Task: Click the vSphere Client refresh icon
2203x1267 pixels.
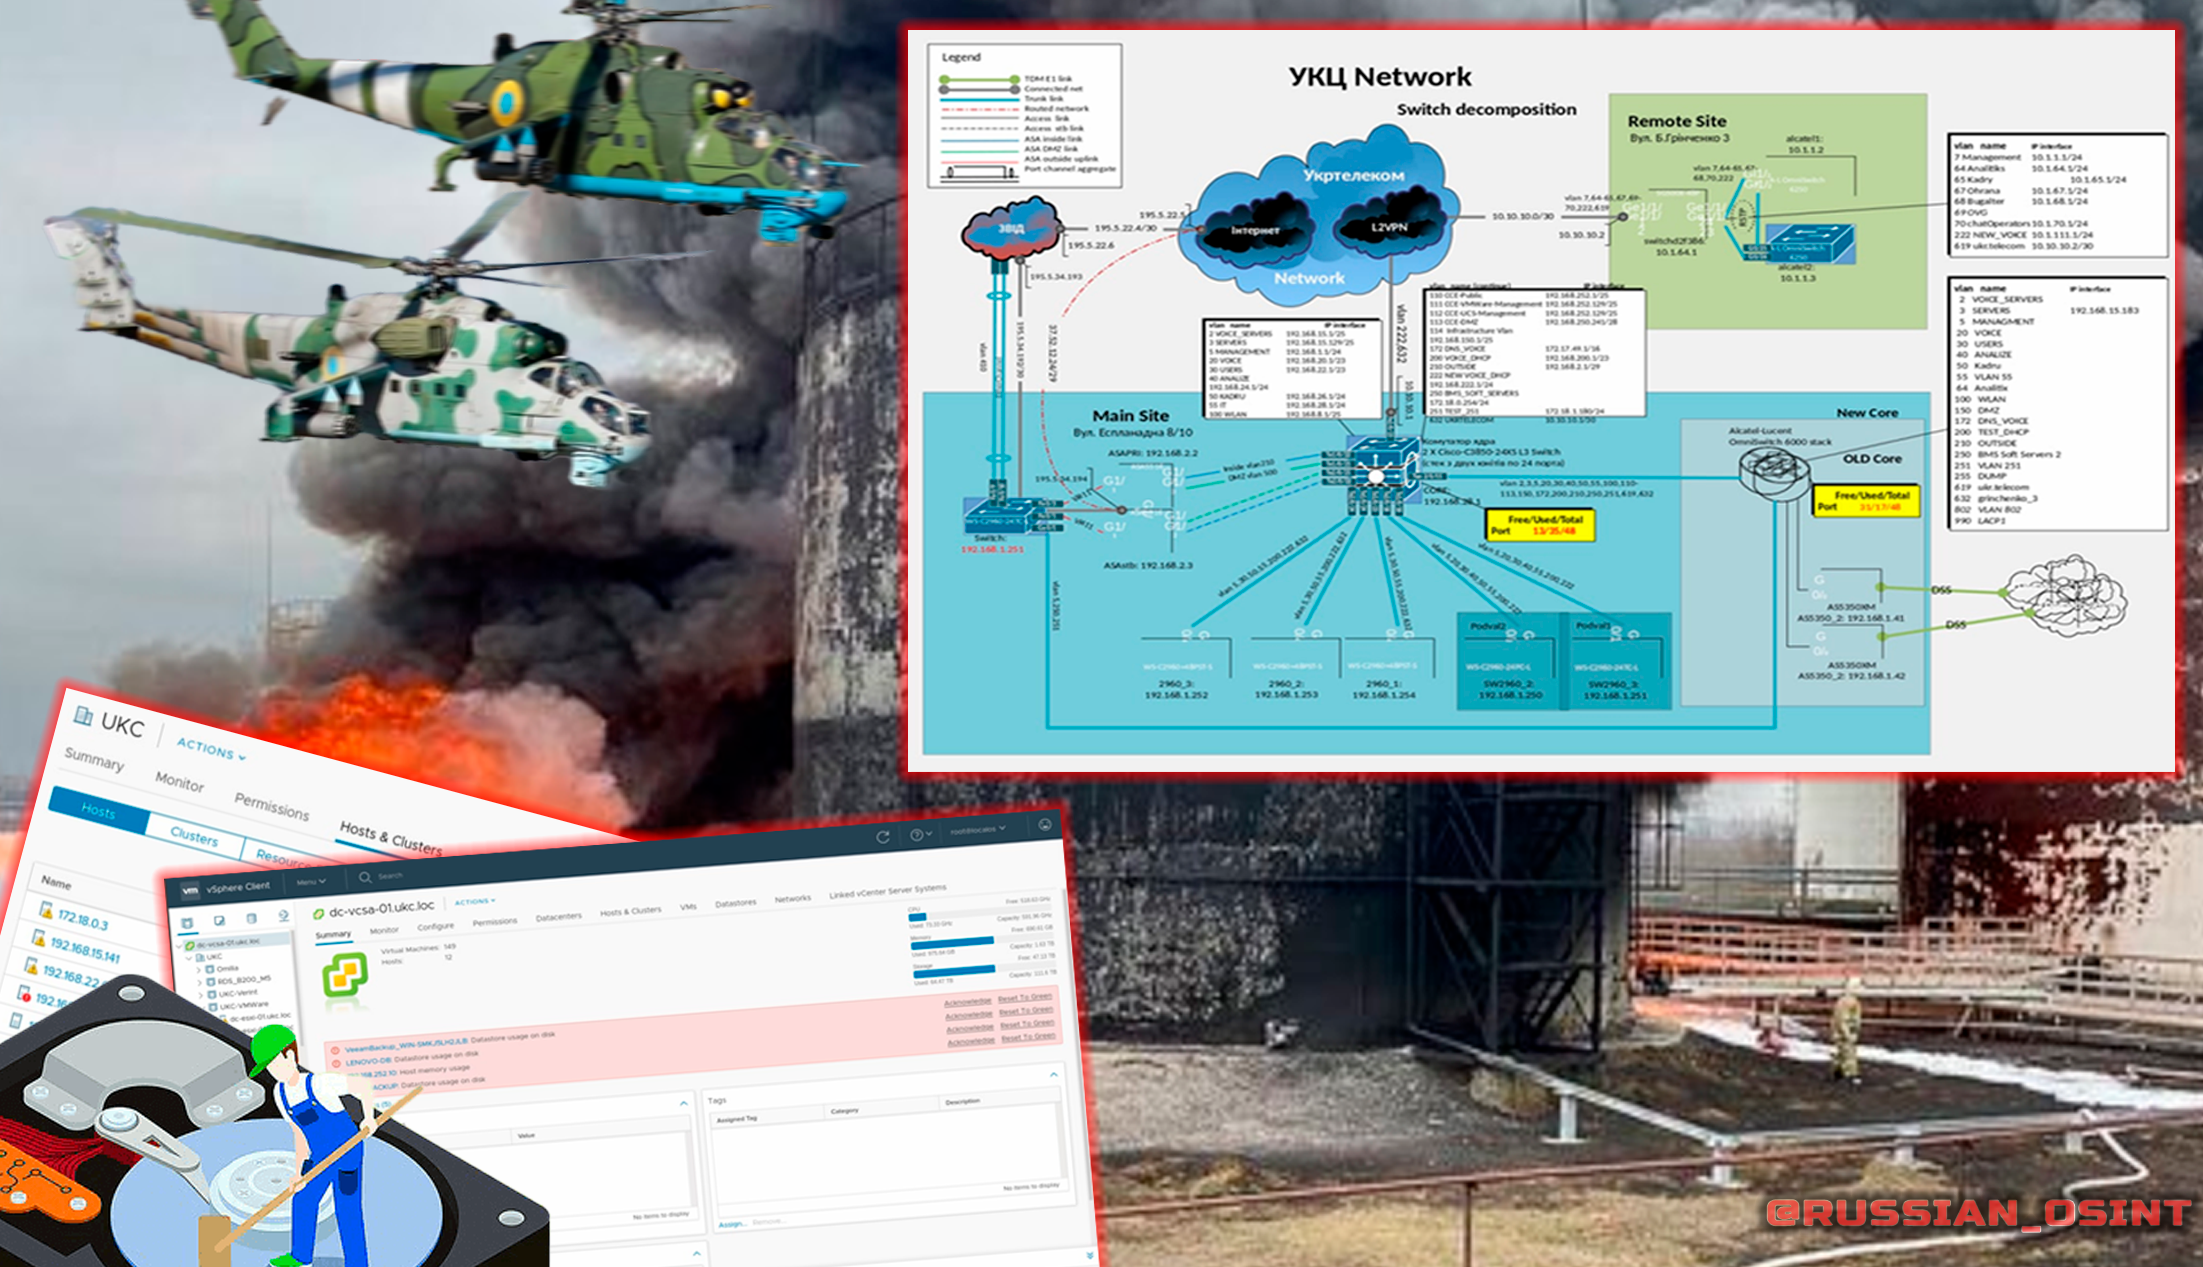Action: point(883,837)
